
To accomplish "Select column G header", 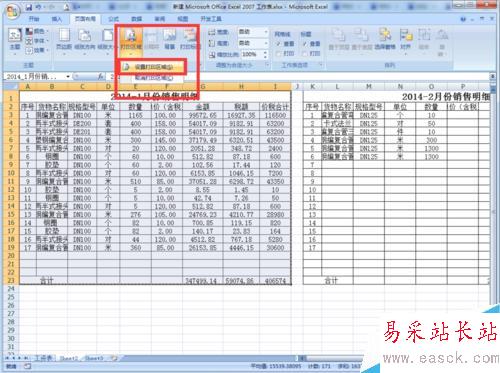I will [203, 87].
